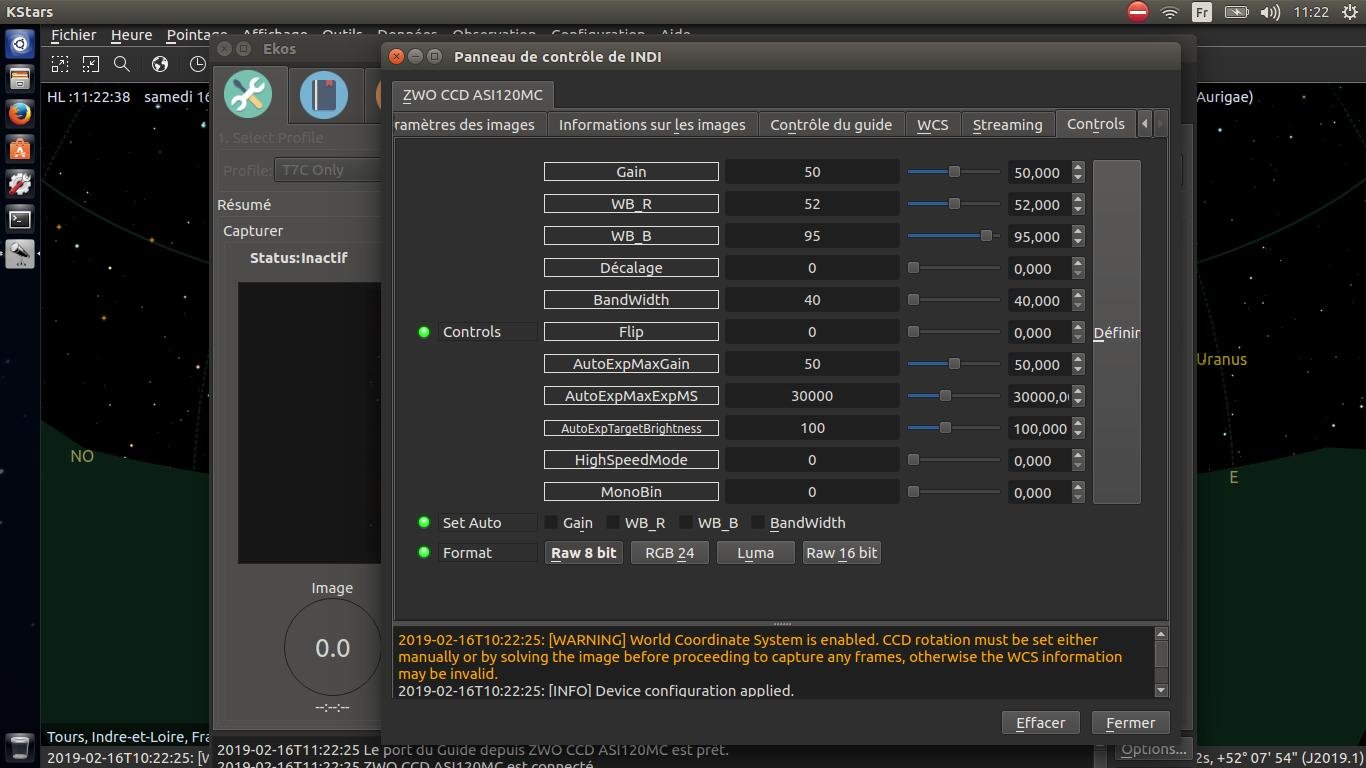Click the AutoExpTargetBrightness numeric input field

tap(1039, 428)
